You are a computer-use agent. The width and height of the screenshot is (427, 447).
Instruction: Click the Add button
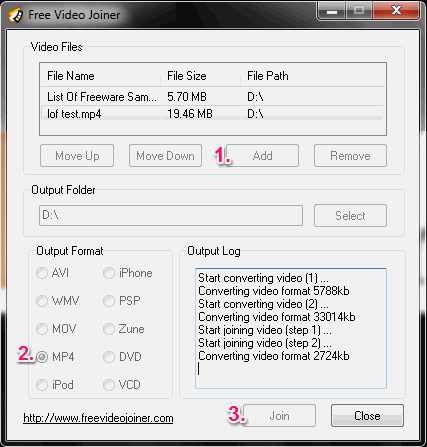[263, 156]
